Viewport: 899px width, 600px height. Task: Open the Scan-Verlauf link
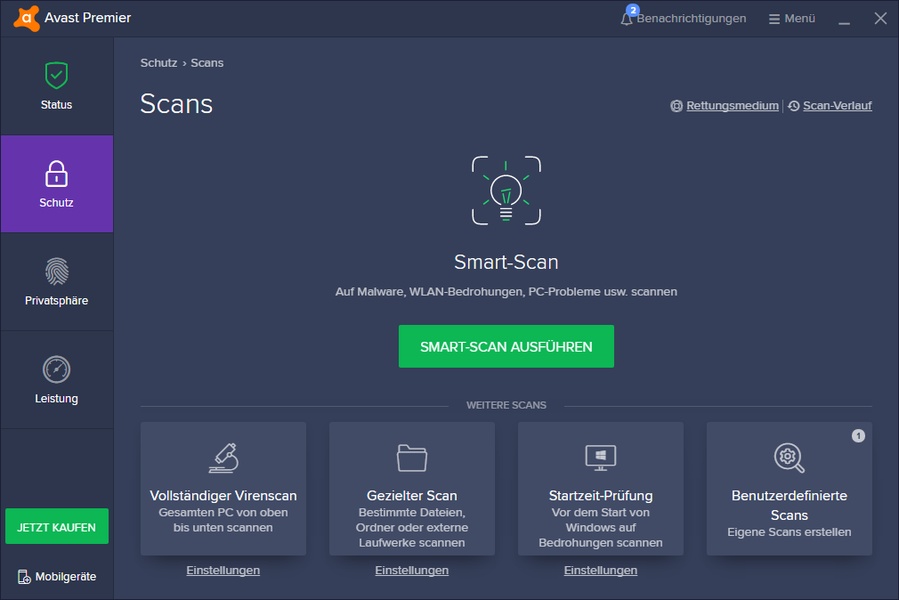click(x=837, y=106)
